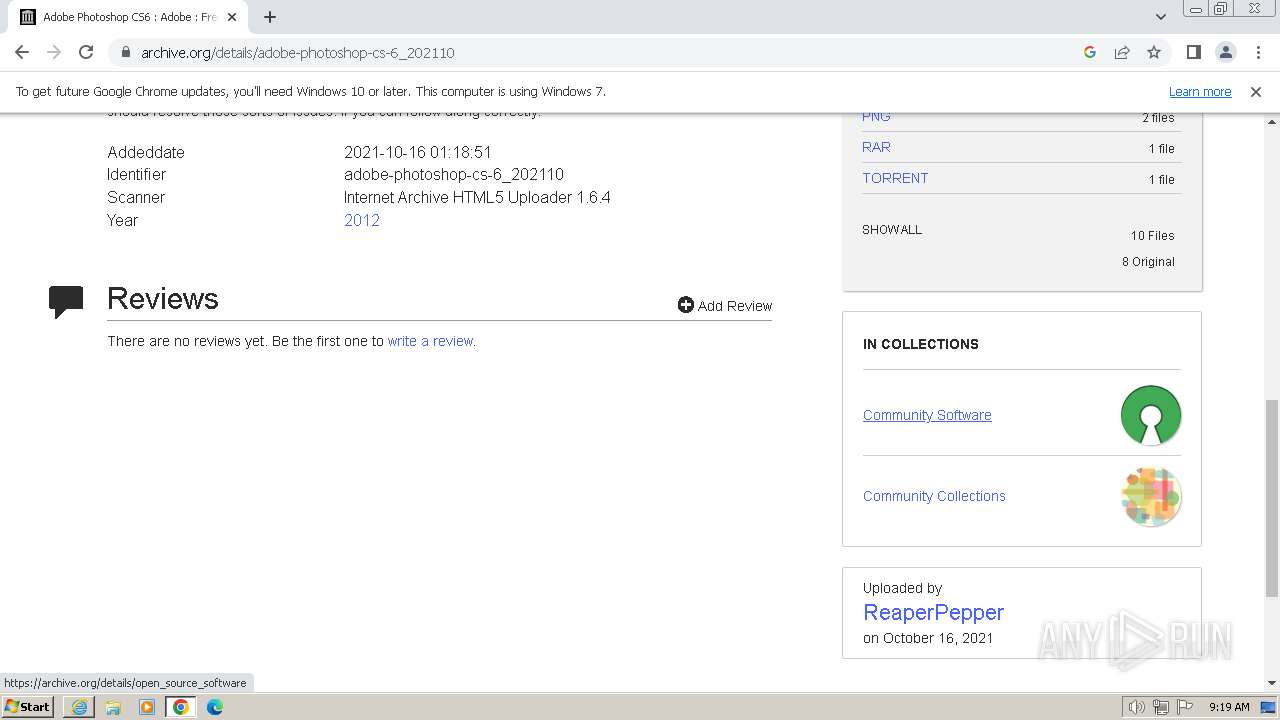Screen dimensions: 1280x720
Task: Open the RAR download option
Action: tap(876, 147)
